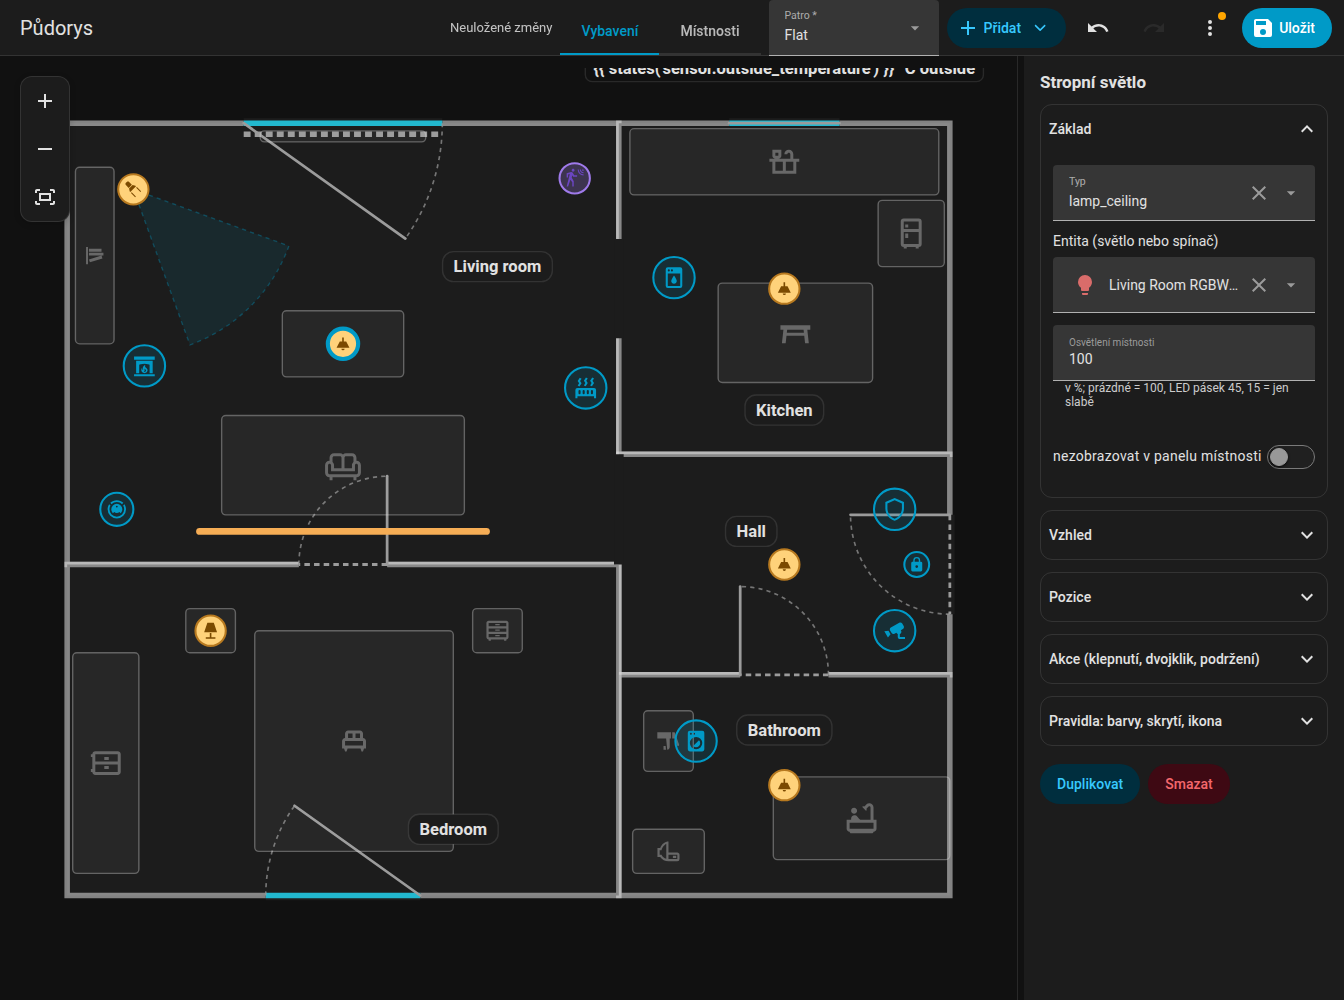Clear the Living Room RGBW entity
The width and height of the screenshot is (1344, 1000).
(1259, 285)
